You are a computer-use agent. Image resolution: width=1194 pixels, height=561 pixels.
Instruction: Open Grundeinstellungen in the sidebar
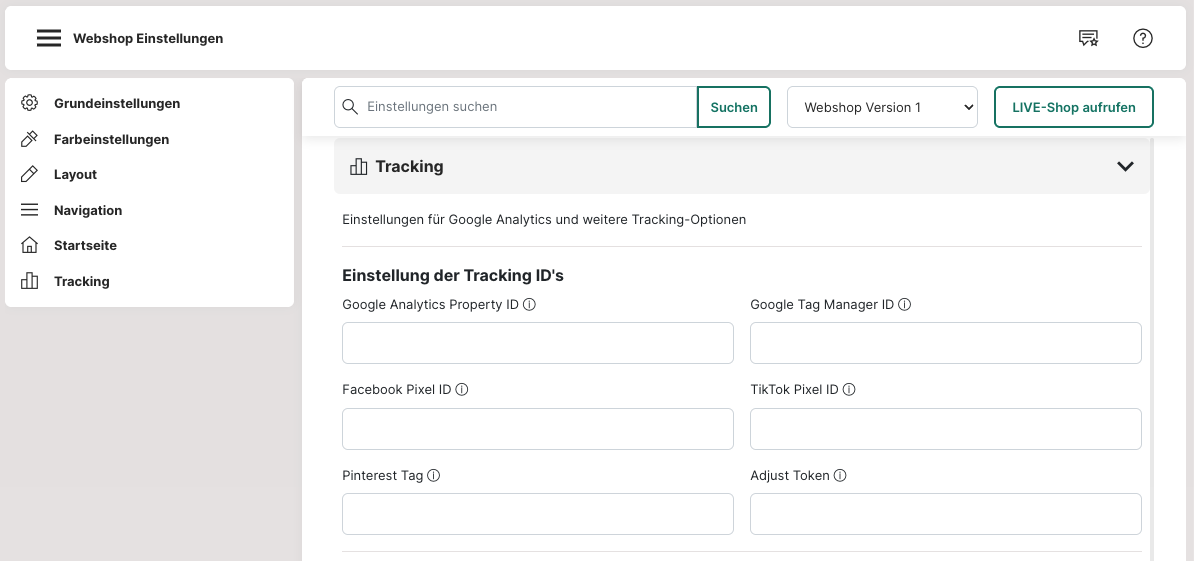116,103
